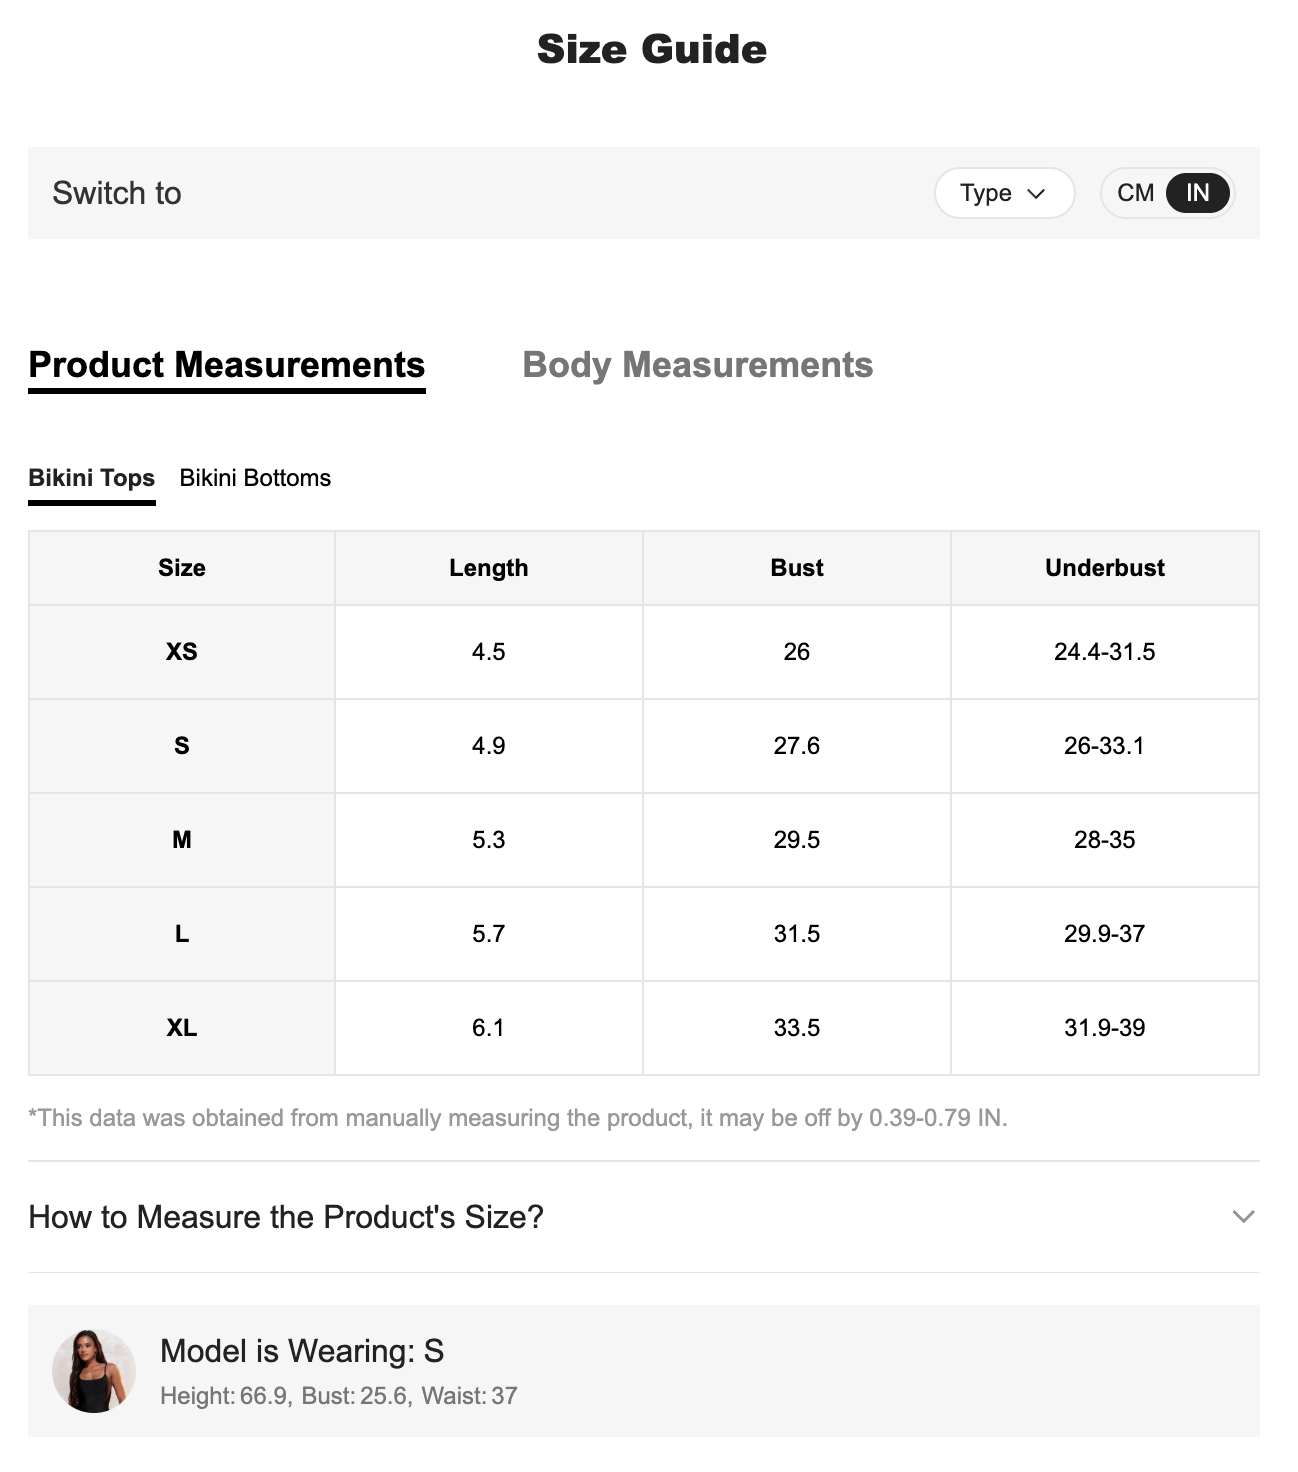The image size is (1298, 1472).
Task: Click the Size column header
Action: pyautogui.click(x=182, y=568)
